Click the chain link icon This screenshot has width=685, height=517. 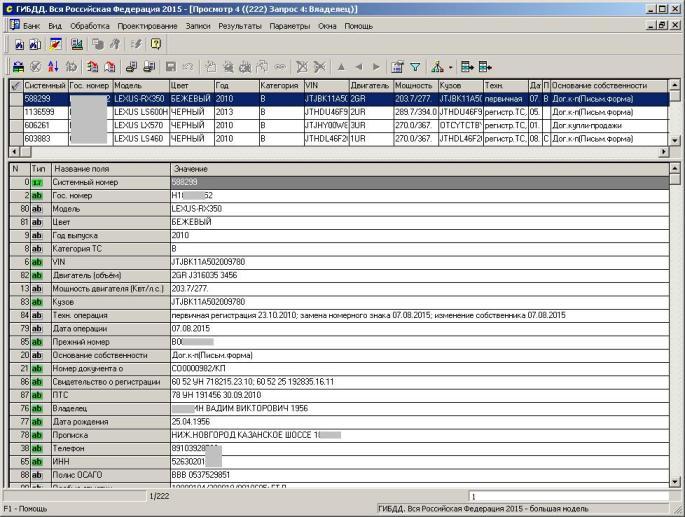click(280, 67)
